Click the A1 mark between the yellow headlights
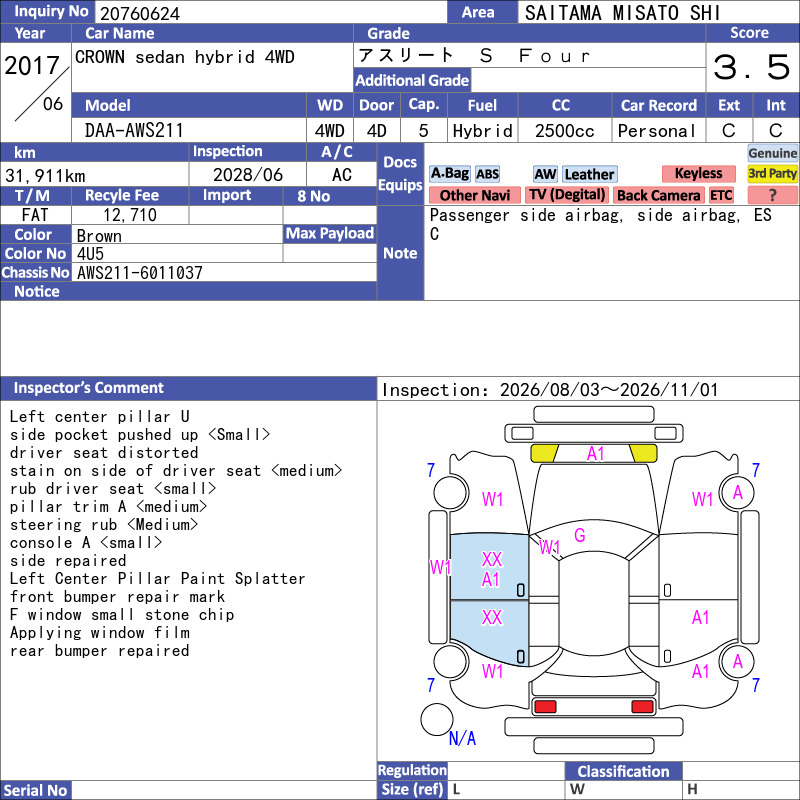The image size is (800, 800). tap(595, 453)
